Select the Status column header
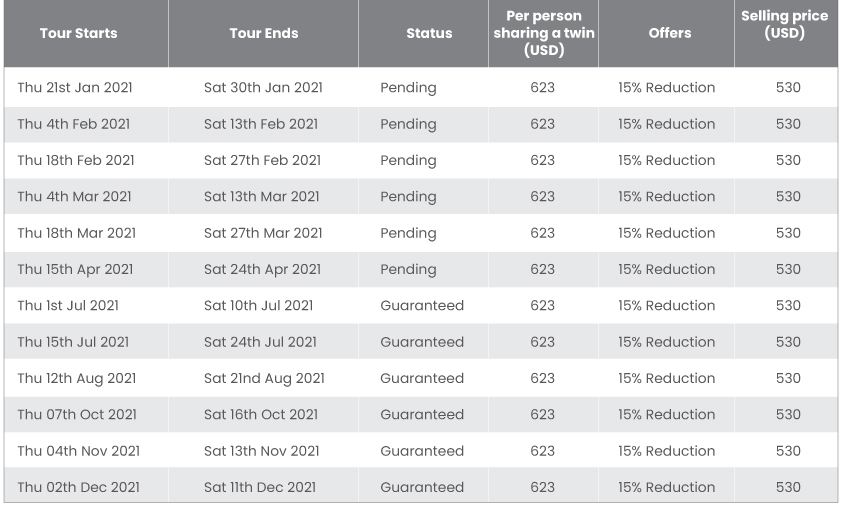Screen dimensions: 842x511 [429, 33]
